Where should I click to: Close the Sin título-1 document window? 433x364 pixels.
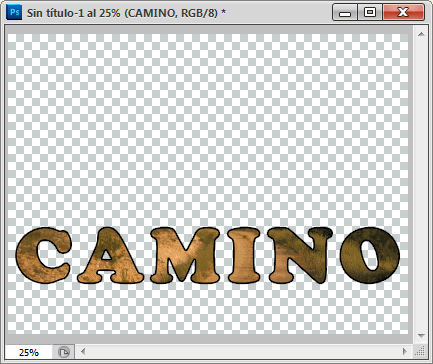[x=403, y=13]
